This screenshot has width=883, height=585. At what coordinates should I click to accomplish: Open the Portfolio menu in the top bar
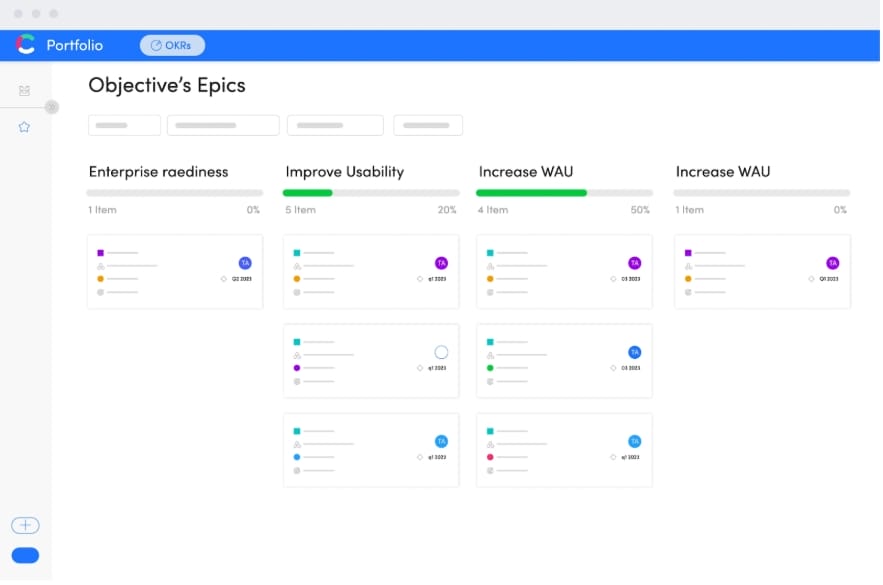[76, 45]
